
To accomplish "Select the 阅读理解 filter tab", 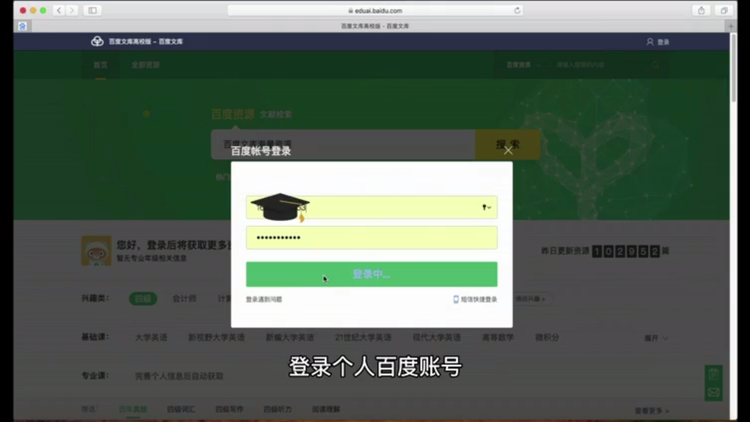I will [x=326, y=409].
